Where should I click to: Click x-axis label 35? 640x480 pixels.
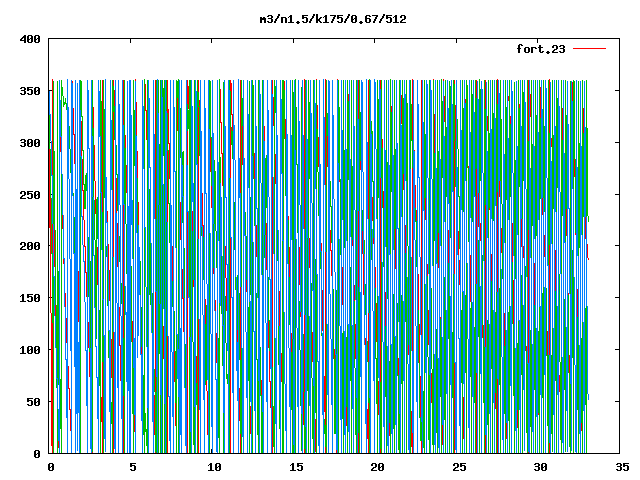pos(622,467)
